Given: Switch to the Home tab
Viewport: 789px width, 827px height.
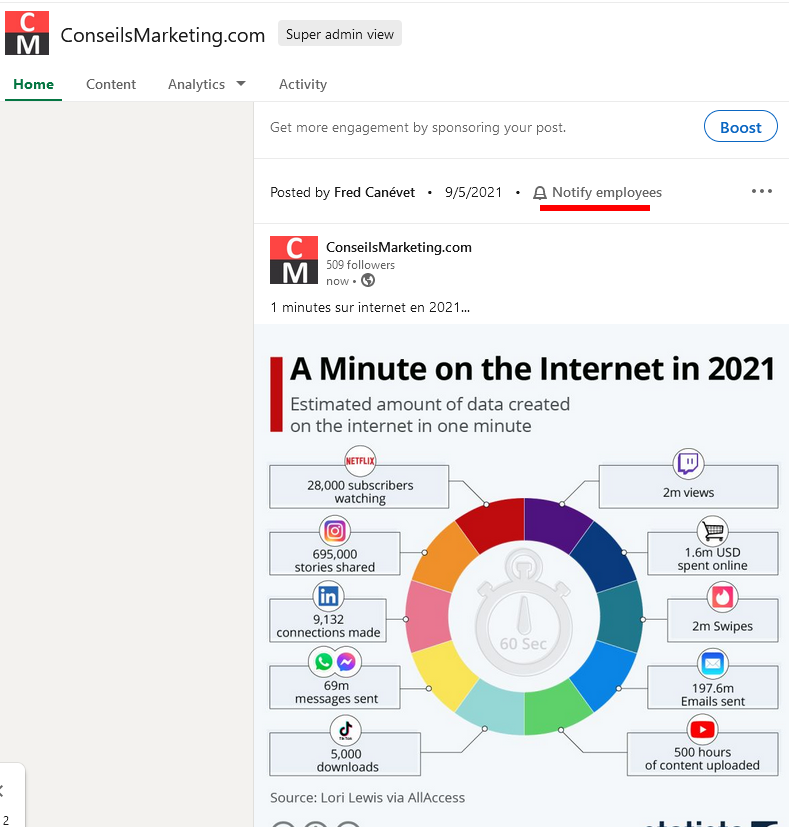Looking at the screenshot, I should (33, 84).
